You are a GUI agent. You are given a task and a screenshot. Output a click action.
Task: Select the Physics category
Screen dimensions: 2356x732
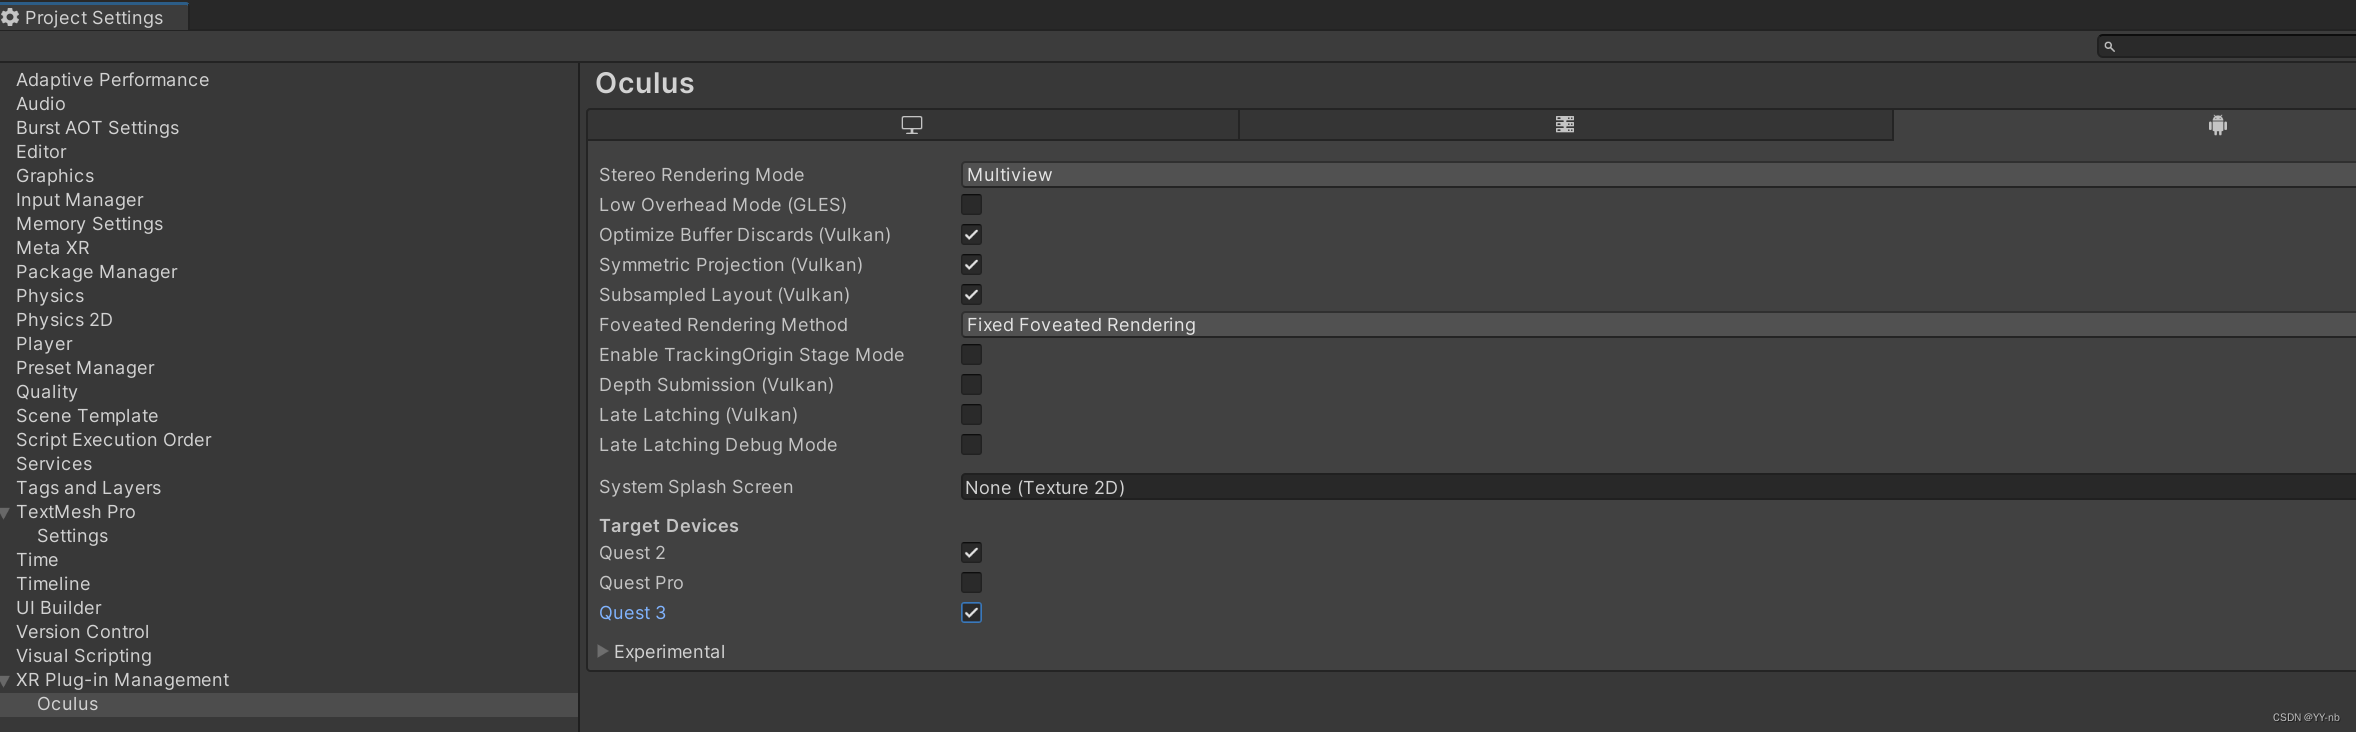[x=50, y=296]
